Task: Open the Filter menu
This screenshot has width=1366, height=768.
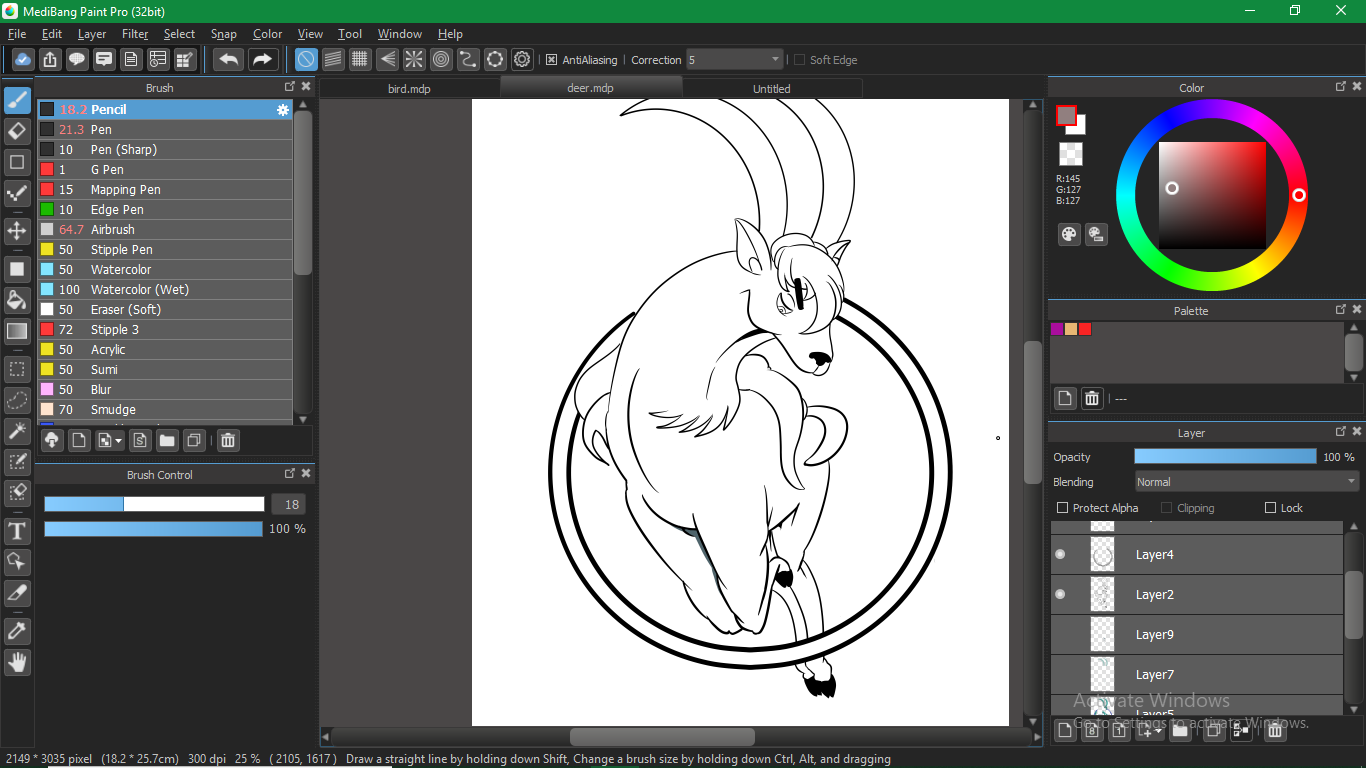Action: pyautogui.click(x=135, y=34)
